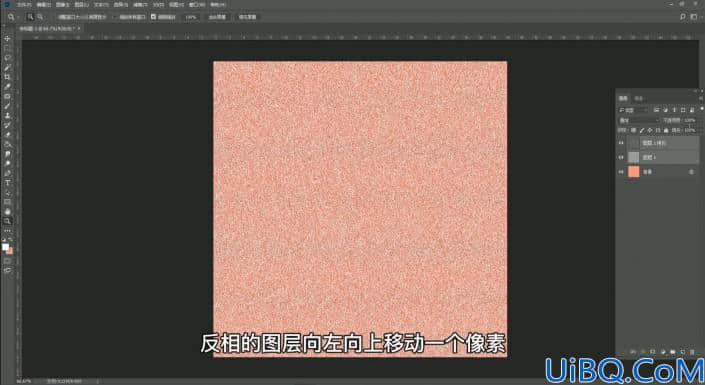
Task: Select the Rectangular Marquee tool
Action: tap(7, 48)
